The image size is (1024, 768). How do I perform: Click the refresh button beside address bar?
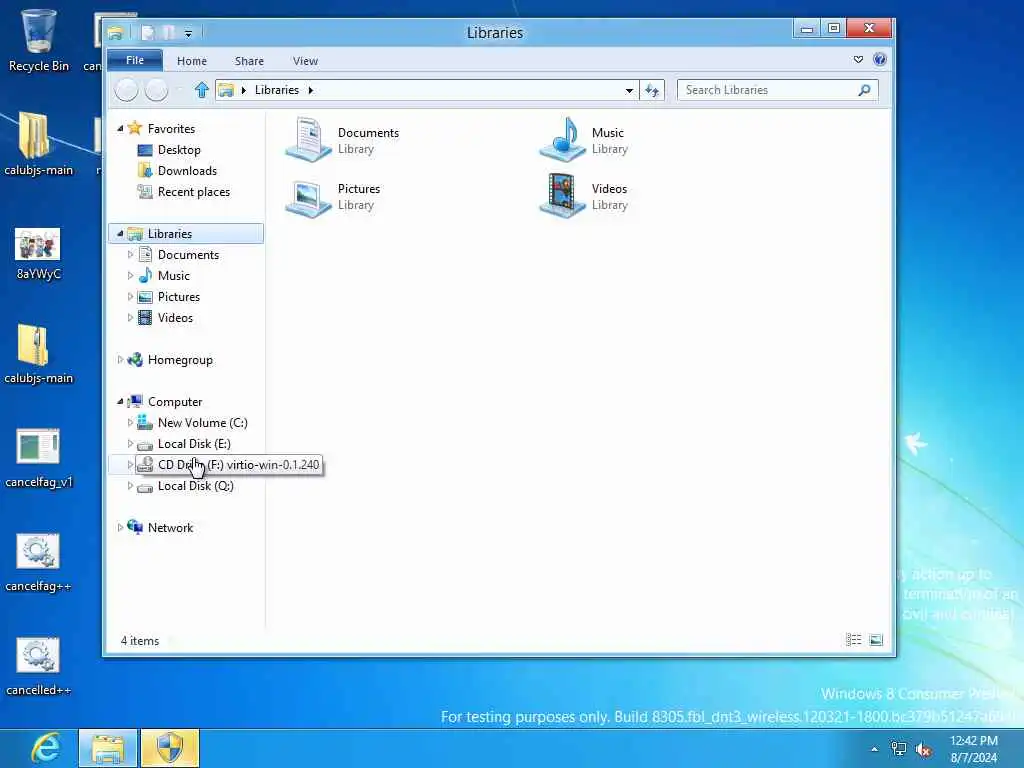pyautogui.click(x=652, y=90)
